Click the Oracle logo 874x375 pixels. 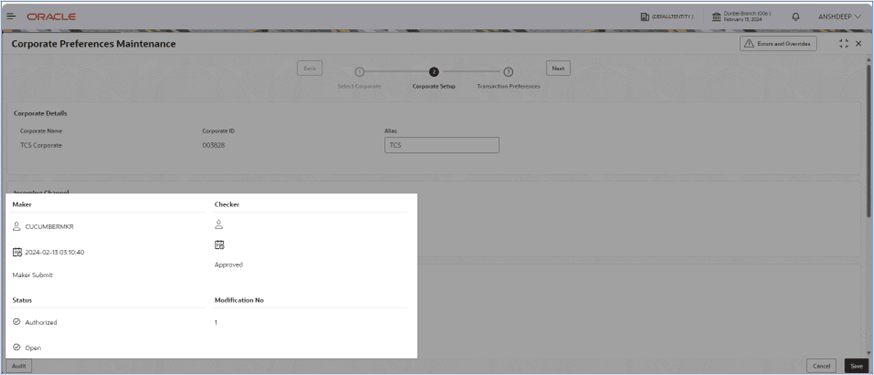[51, 17]
